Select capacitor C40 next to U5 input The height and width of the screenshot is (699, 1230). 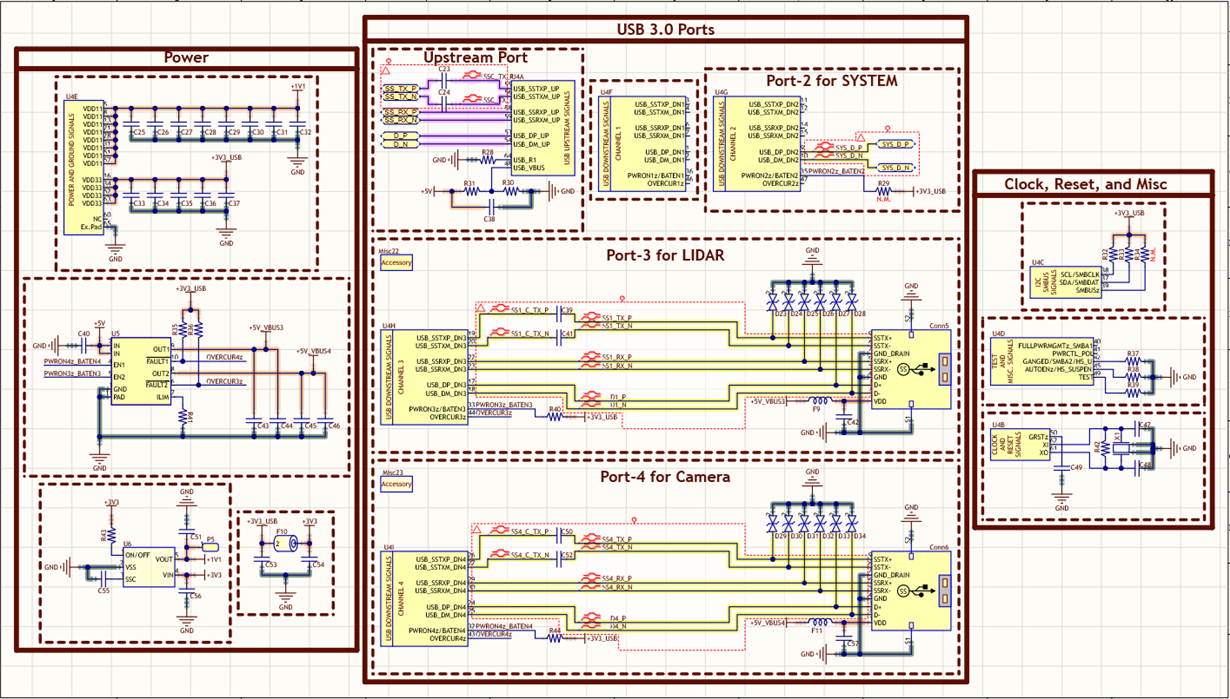click(x=83, y=344)
